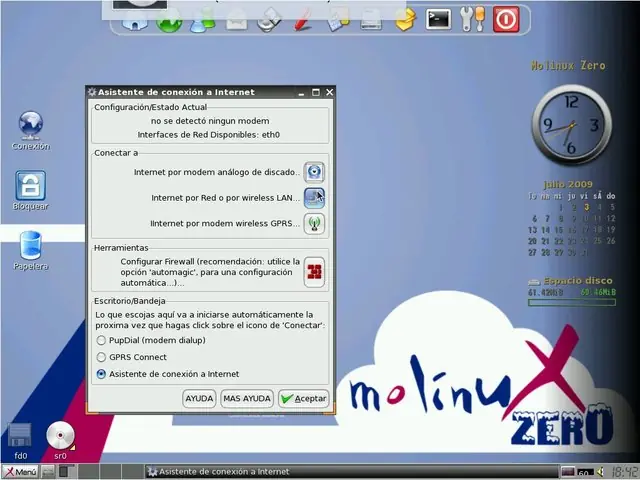Click the volume speaker tray icon
This screenshot has height=480, width=640.
pos(600,472)
